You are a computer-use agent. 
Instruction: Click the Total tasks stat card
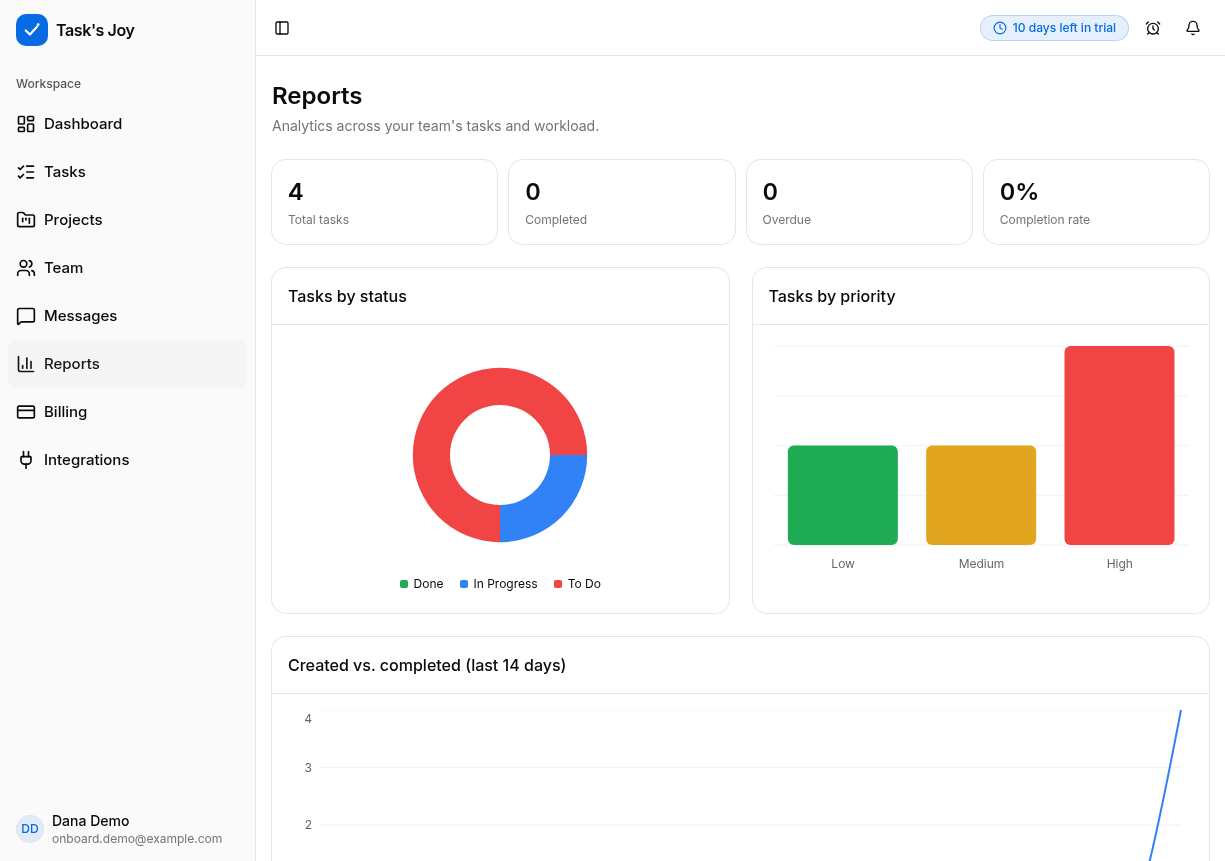point(384,202)
